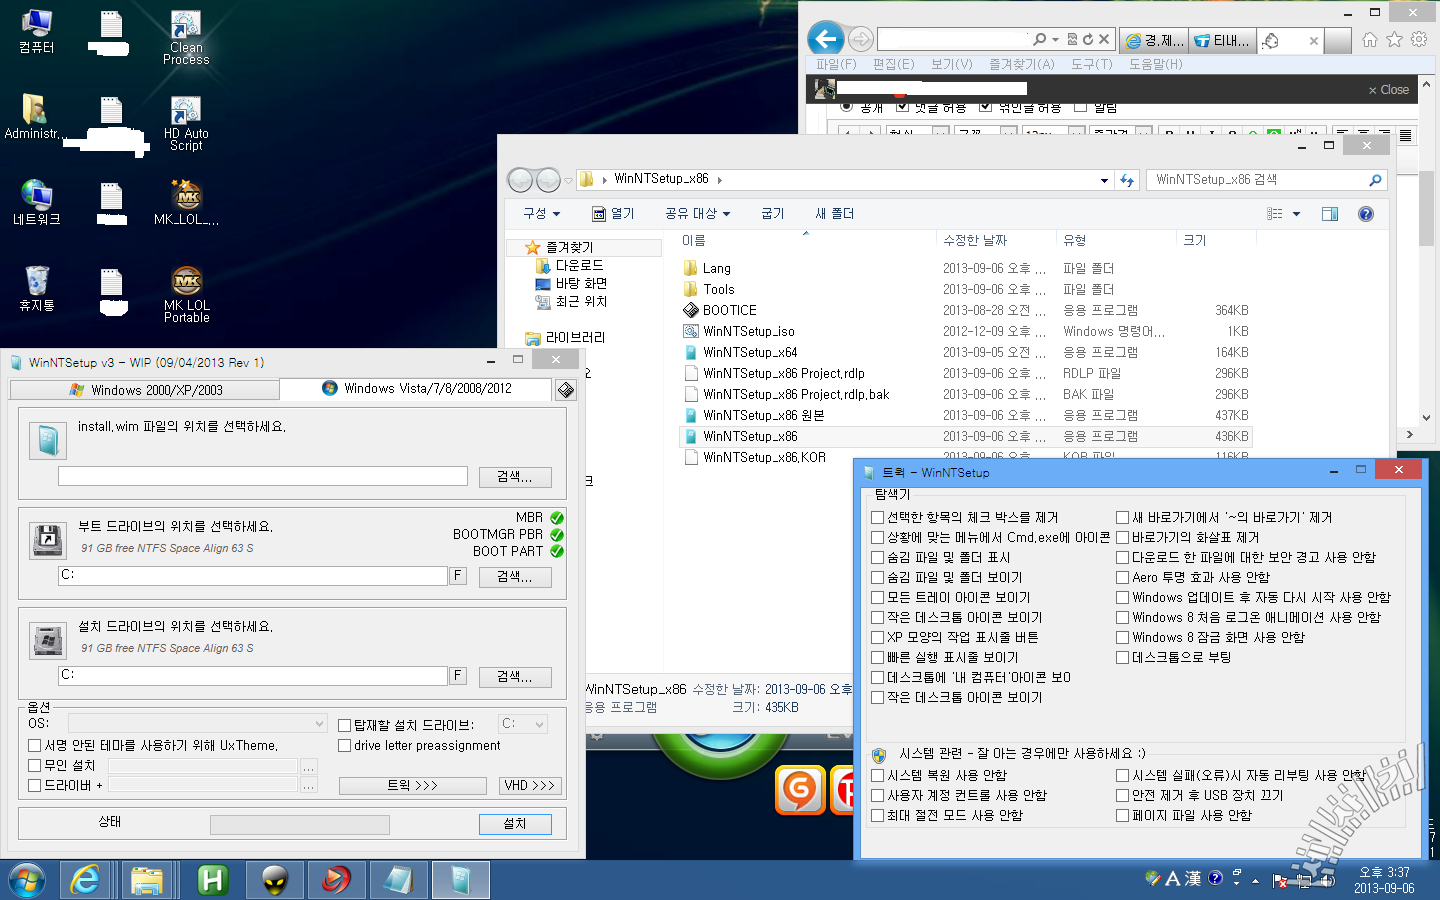
Task: Click the orange G icon behind the windows
Action: (x=800, y=790)
